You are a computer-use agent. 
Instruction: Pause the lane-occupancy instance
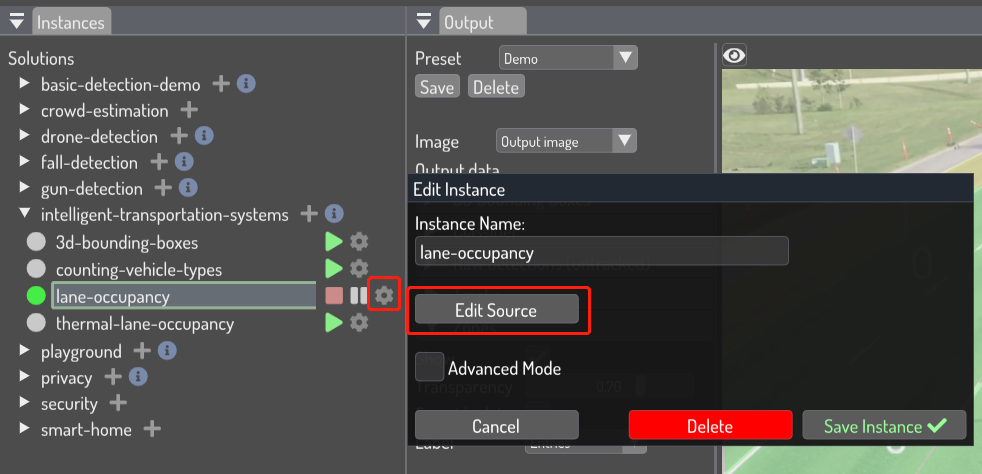pyautogui.click(x=359, y=296)
